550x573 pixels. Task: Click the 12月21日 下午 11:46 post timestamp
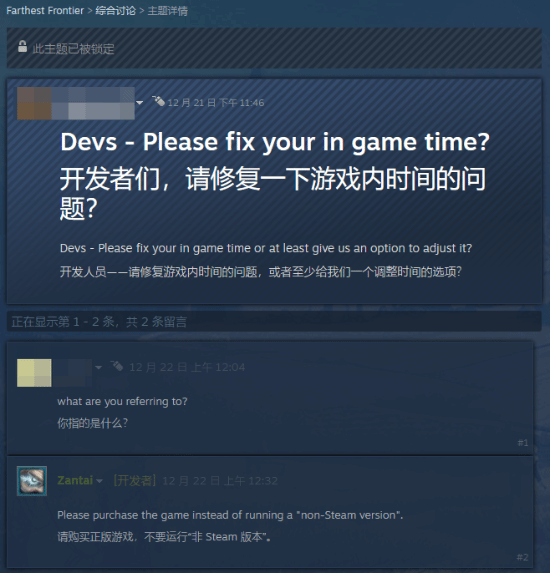click(x=216, y=103)
